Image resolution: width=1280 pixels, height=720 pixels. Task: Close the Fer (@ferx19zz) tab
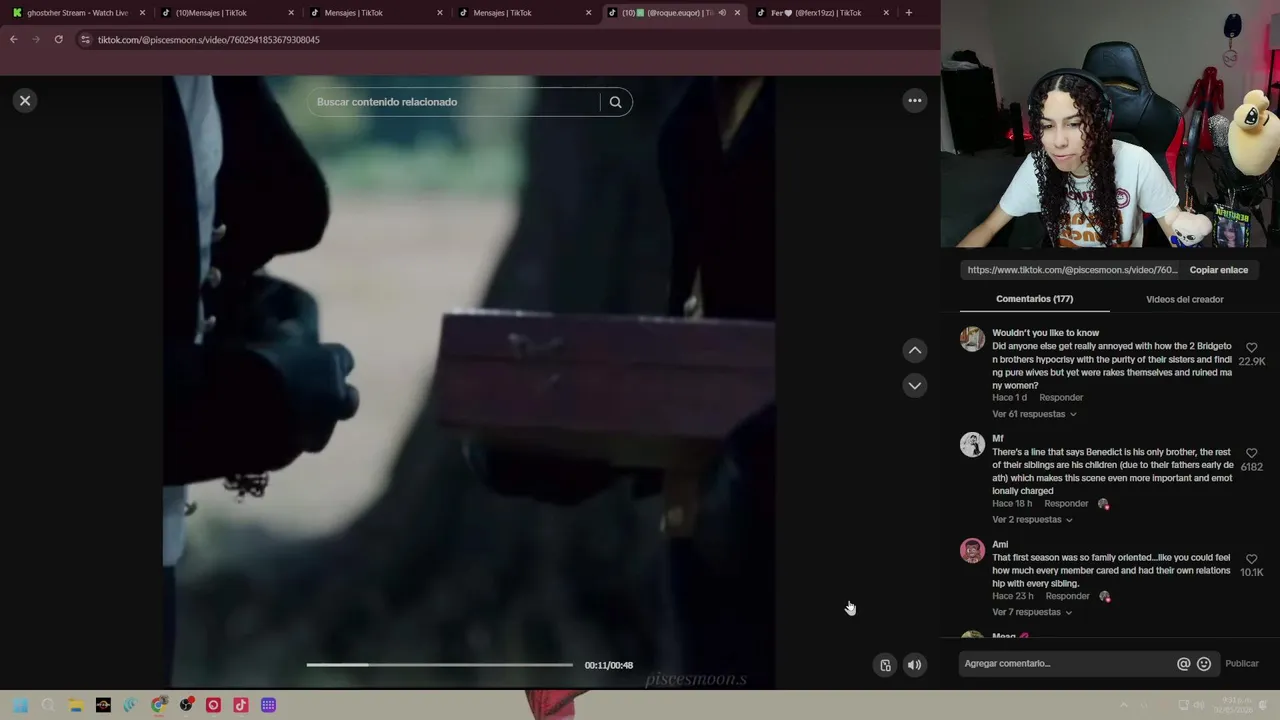[x=886, y=13]
